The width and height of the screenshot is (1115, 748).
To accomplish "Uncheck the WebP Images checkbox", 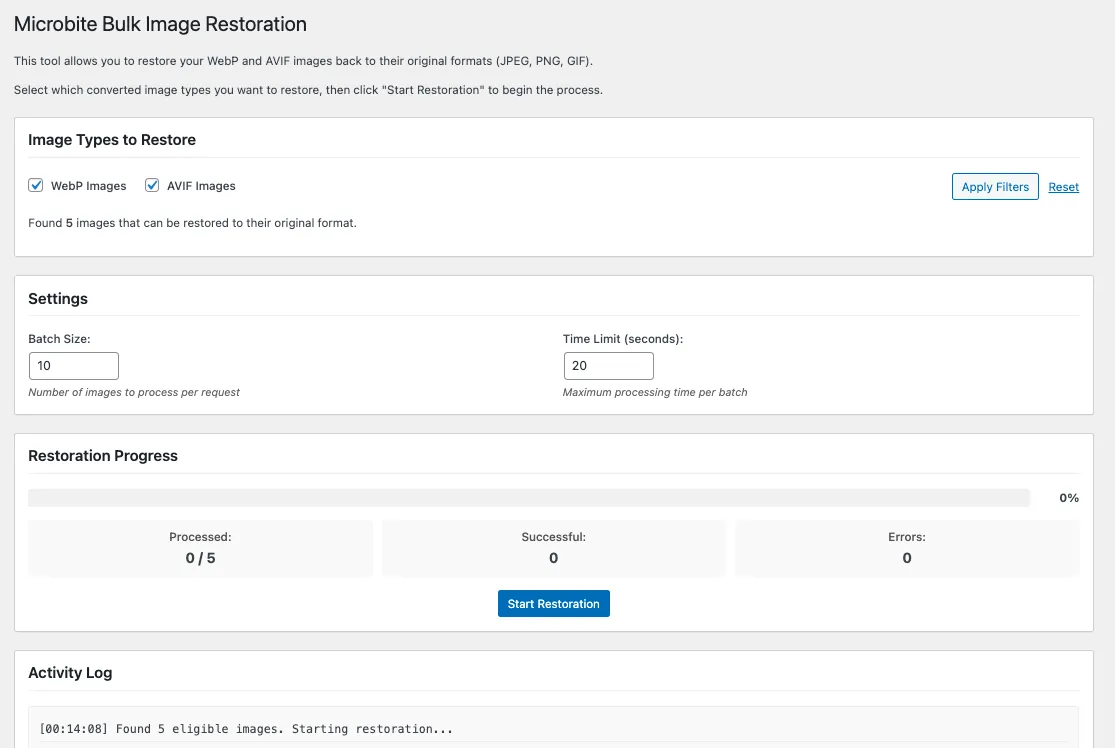I will [x=36, y=186].
